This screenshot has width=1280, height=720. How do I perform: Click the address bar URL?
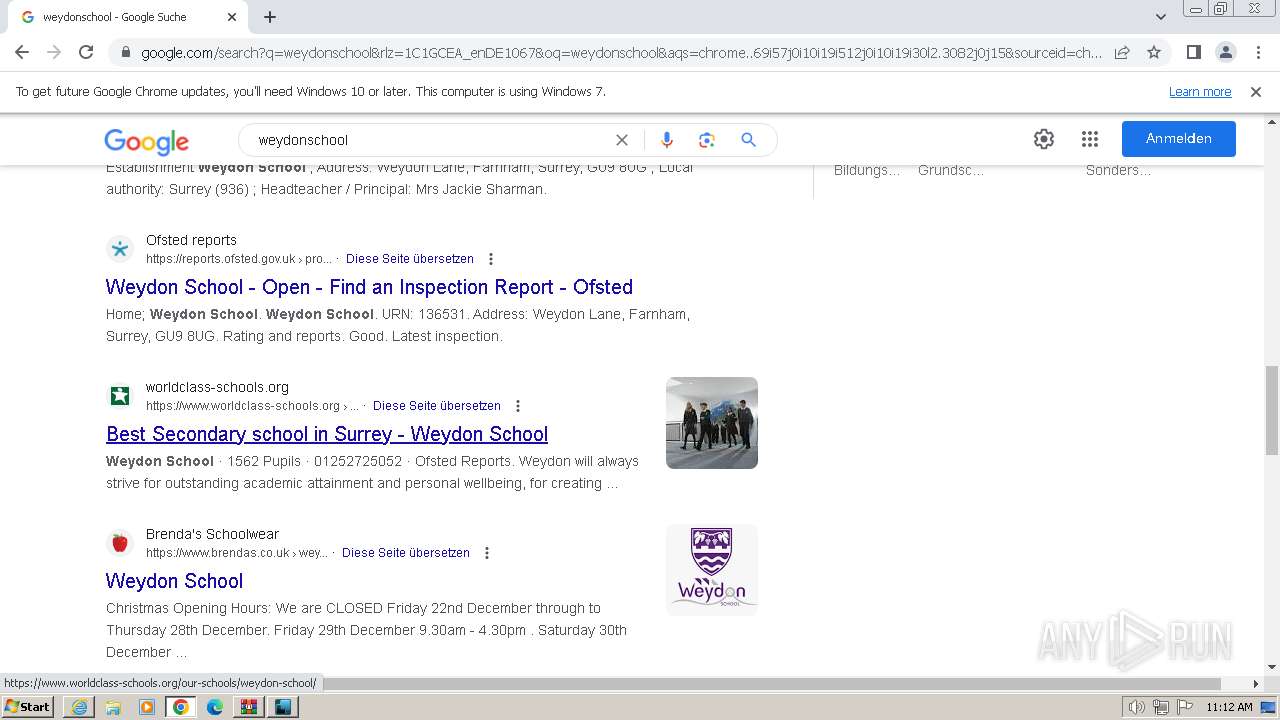pyautogui.click(x=621, y=53)
